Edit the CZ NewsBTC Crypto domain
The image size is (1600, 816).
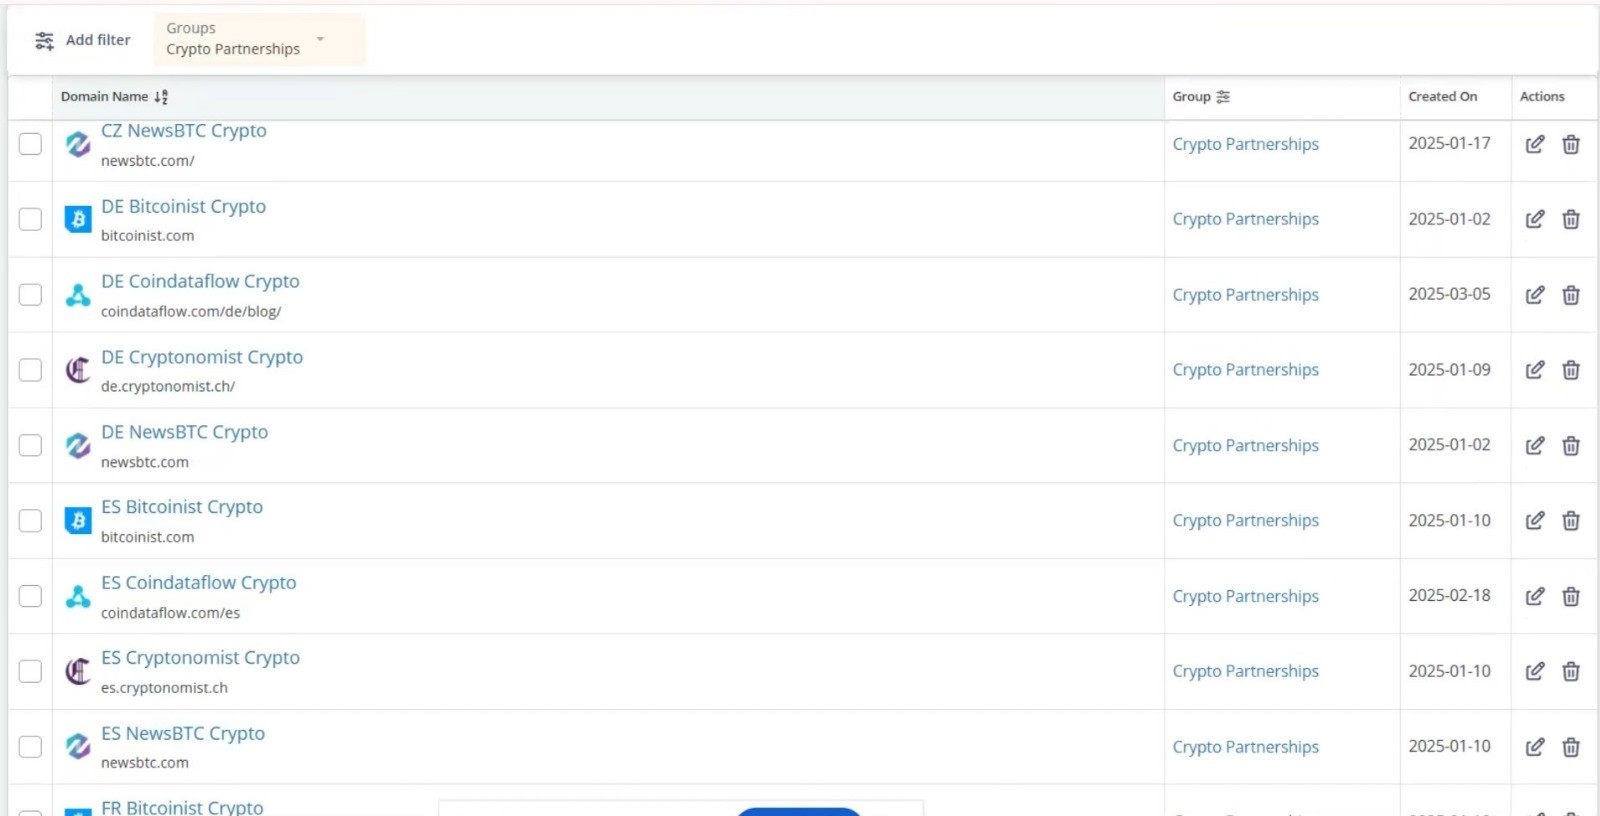coord(1535,144)
